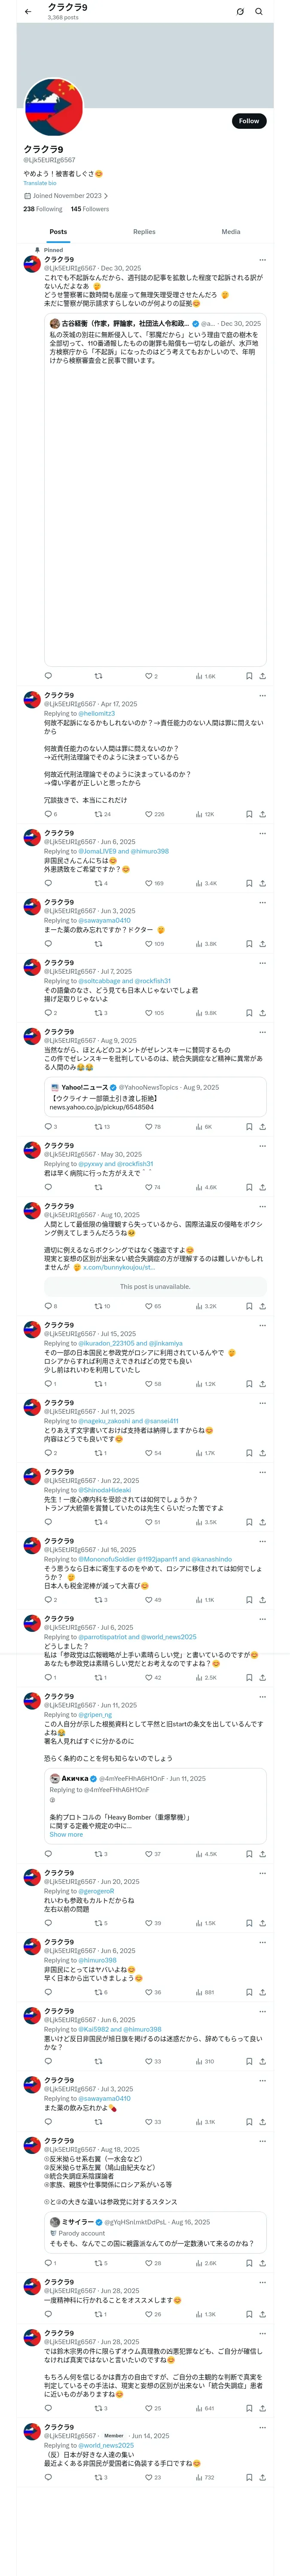Click the Translate bio link

coord(40,183)
